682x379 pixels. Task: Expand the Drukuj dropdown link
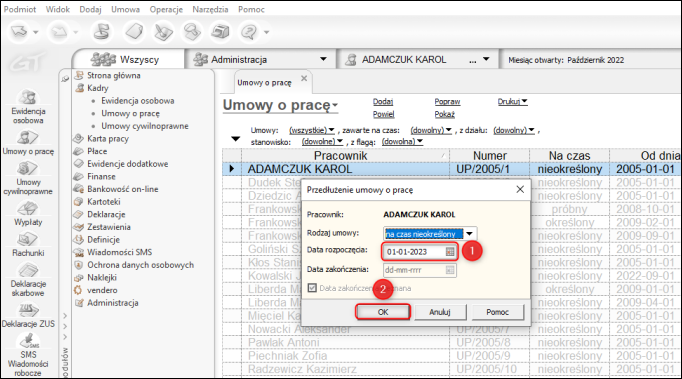(x=512, y=101)
